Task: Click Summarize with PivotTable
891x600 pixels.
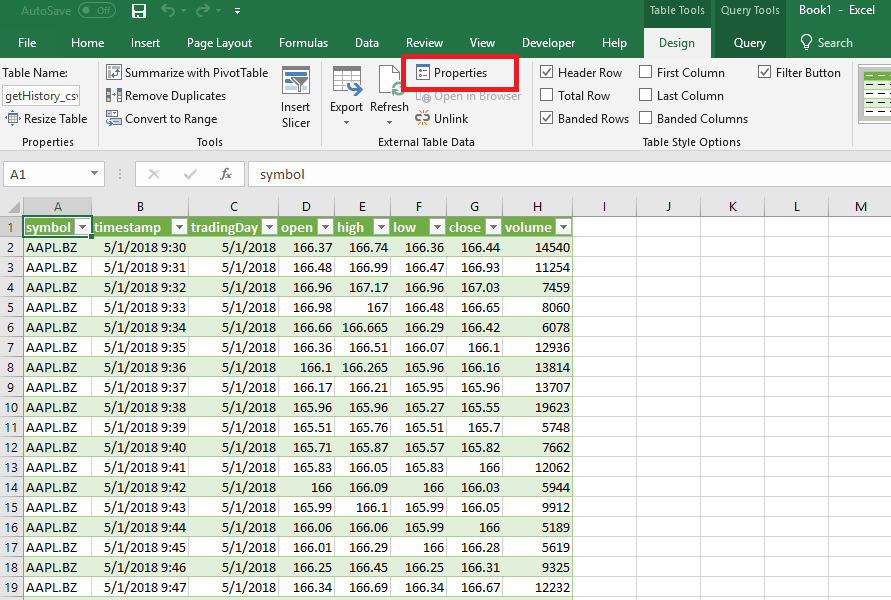Action: [187, 73]
